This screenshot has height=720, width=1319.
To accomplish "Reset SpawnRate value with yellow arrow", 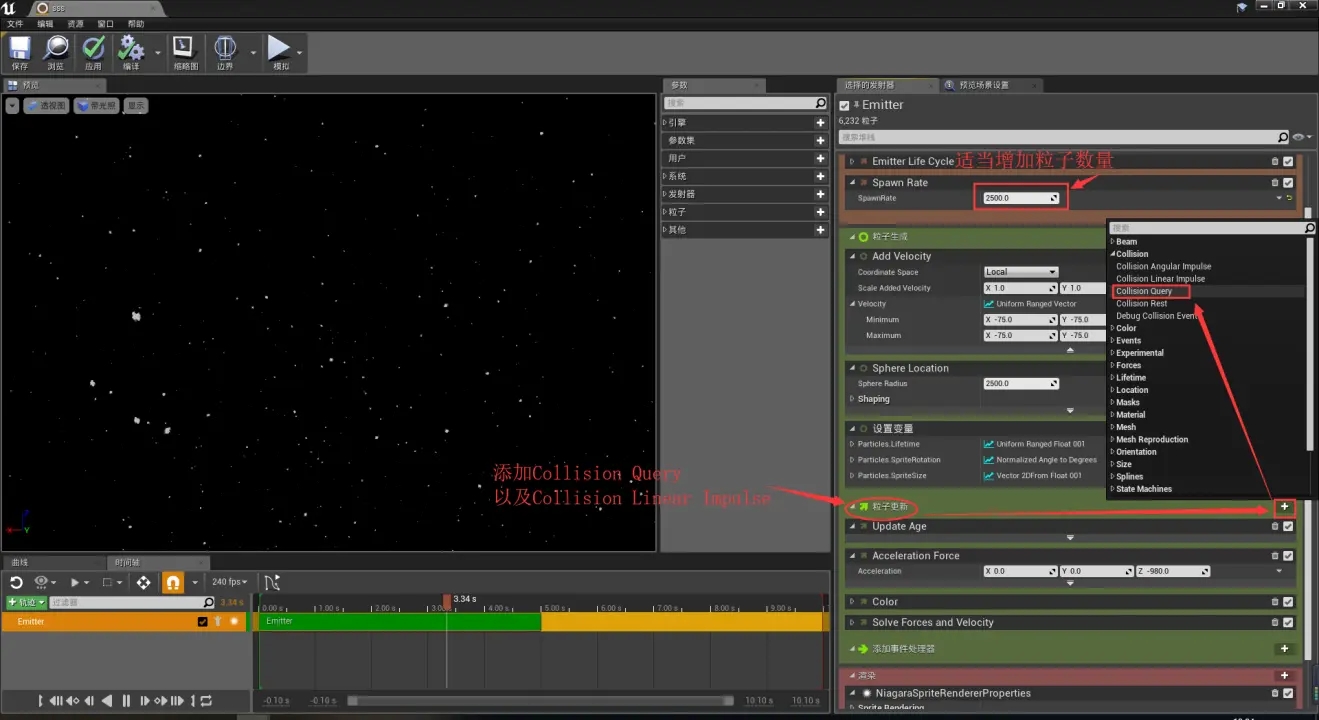I will 1290,198.
